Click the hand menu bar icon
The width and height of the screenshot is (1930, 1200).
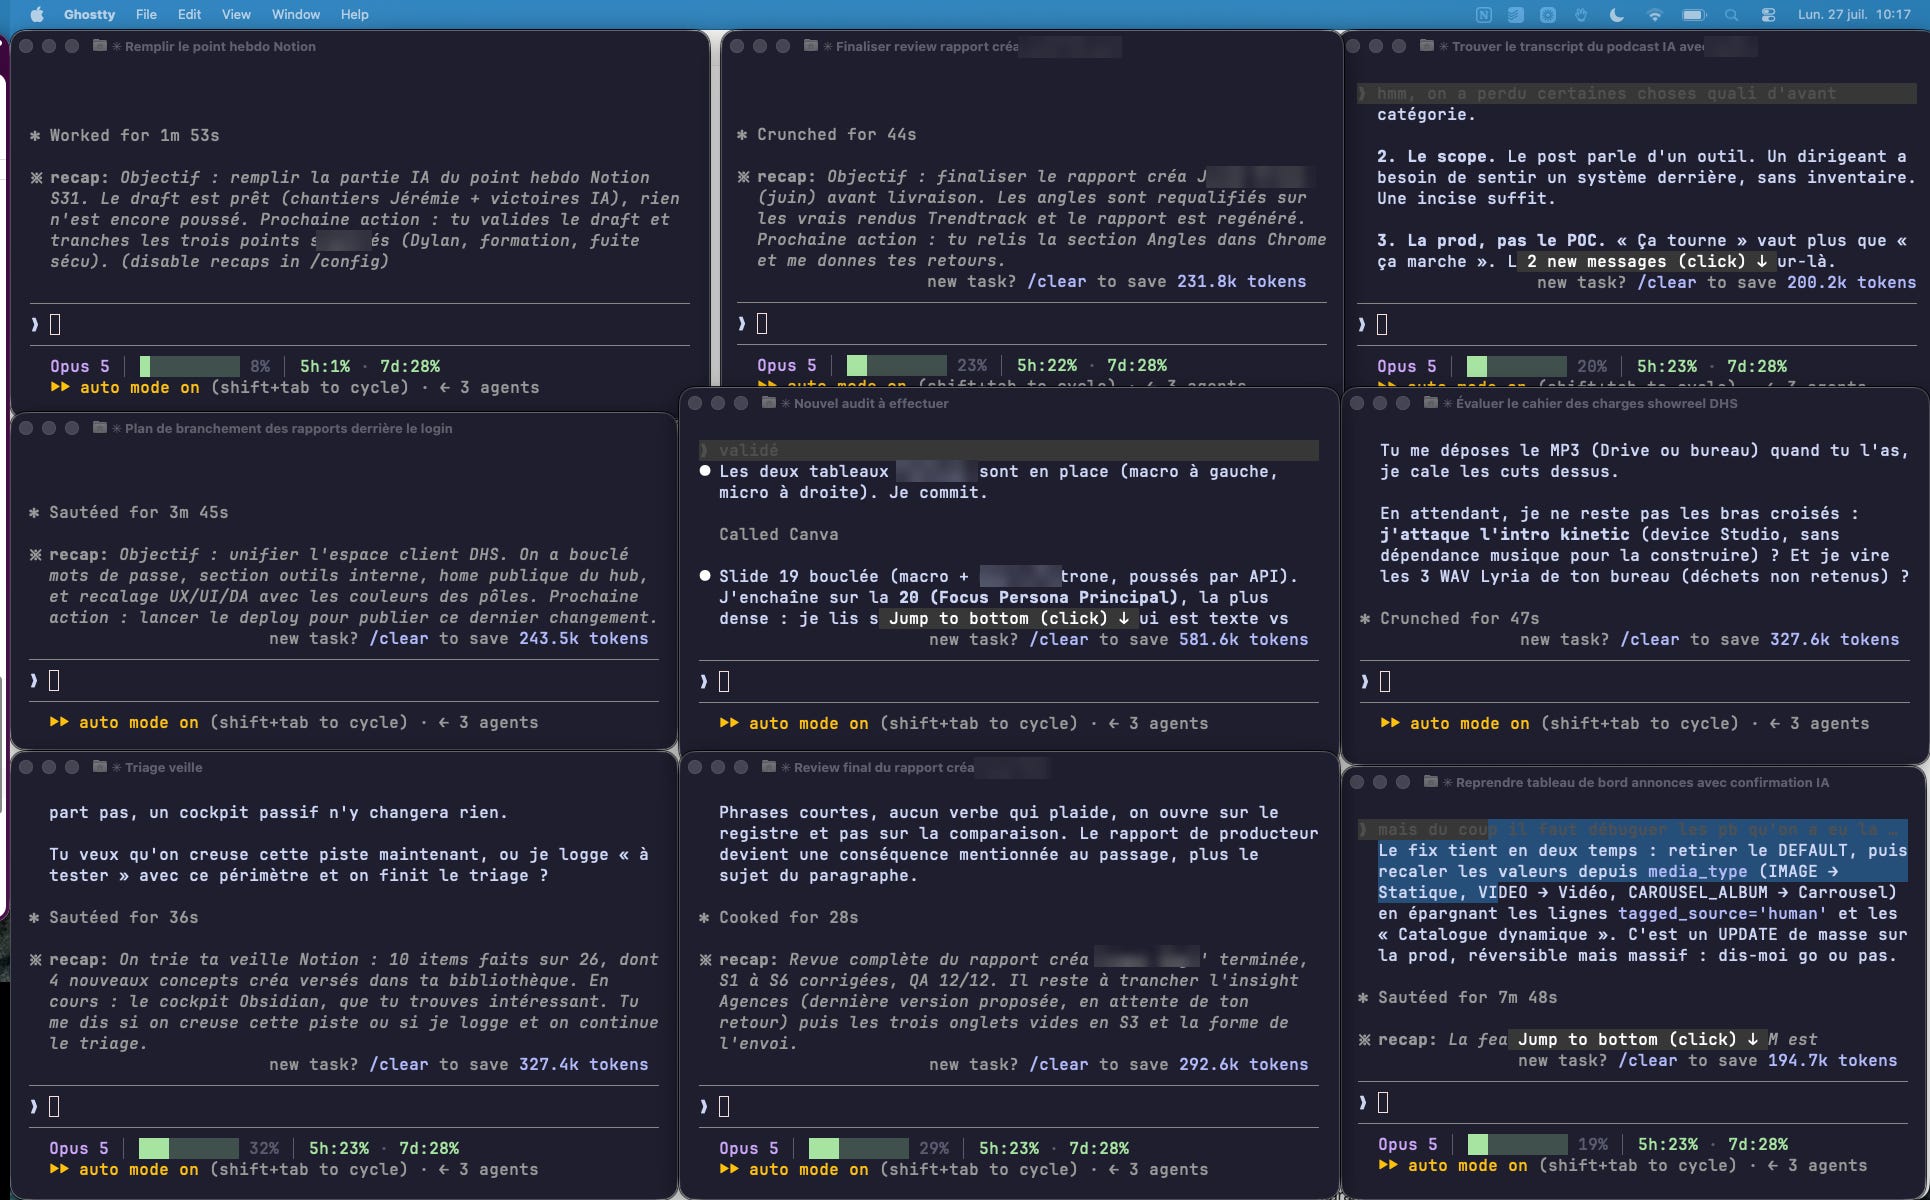click(x=1581, y=14)
